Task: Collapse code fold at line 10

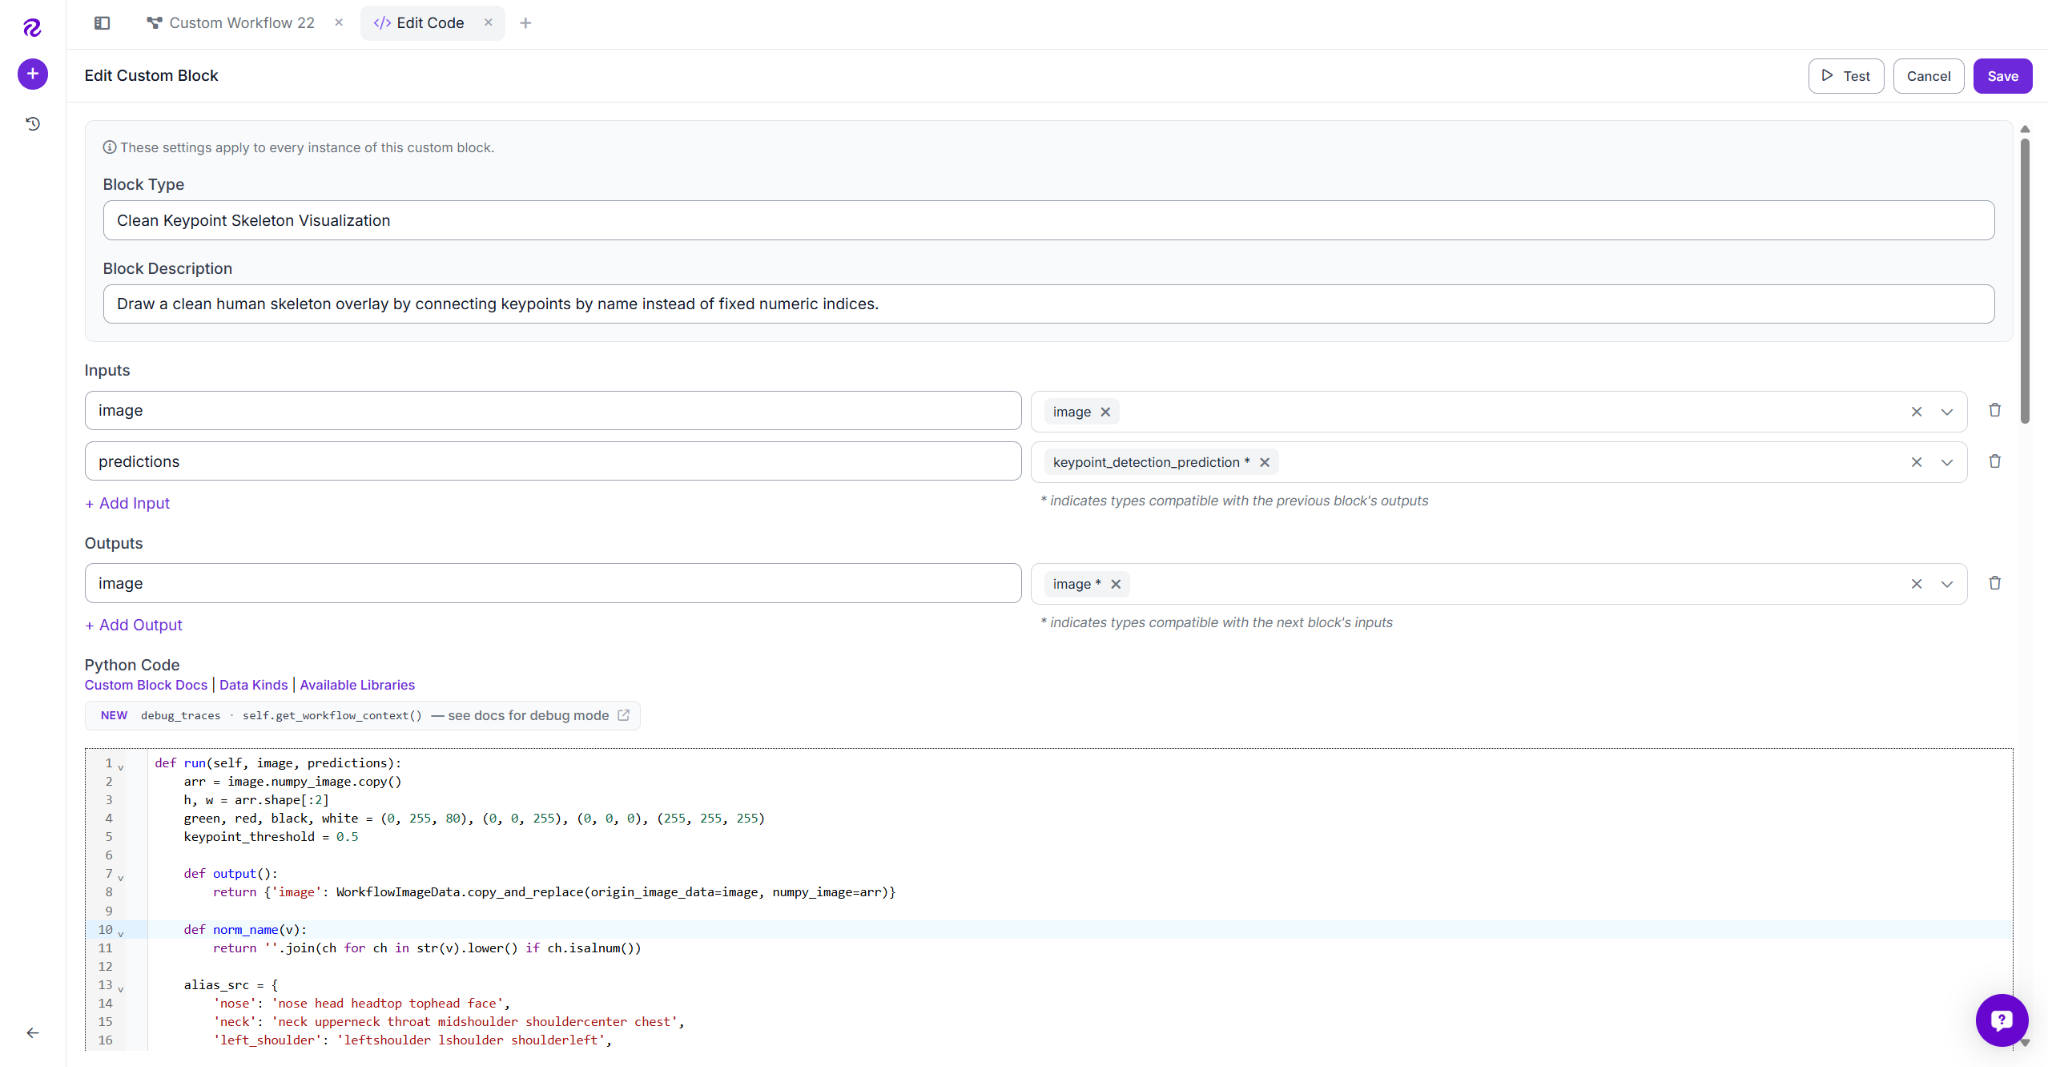Action: pos(121,933)
